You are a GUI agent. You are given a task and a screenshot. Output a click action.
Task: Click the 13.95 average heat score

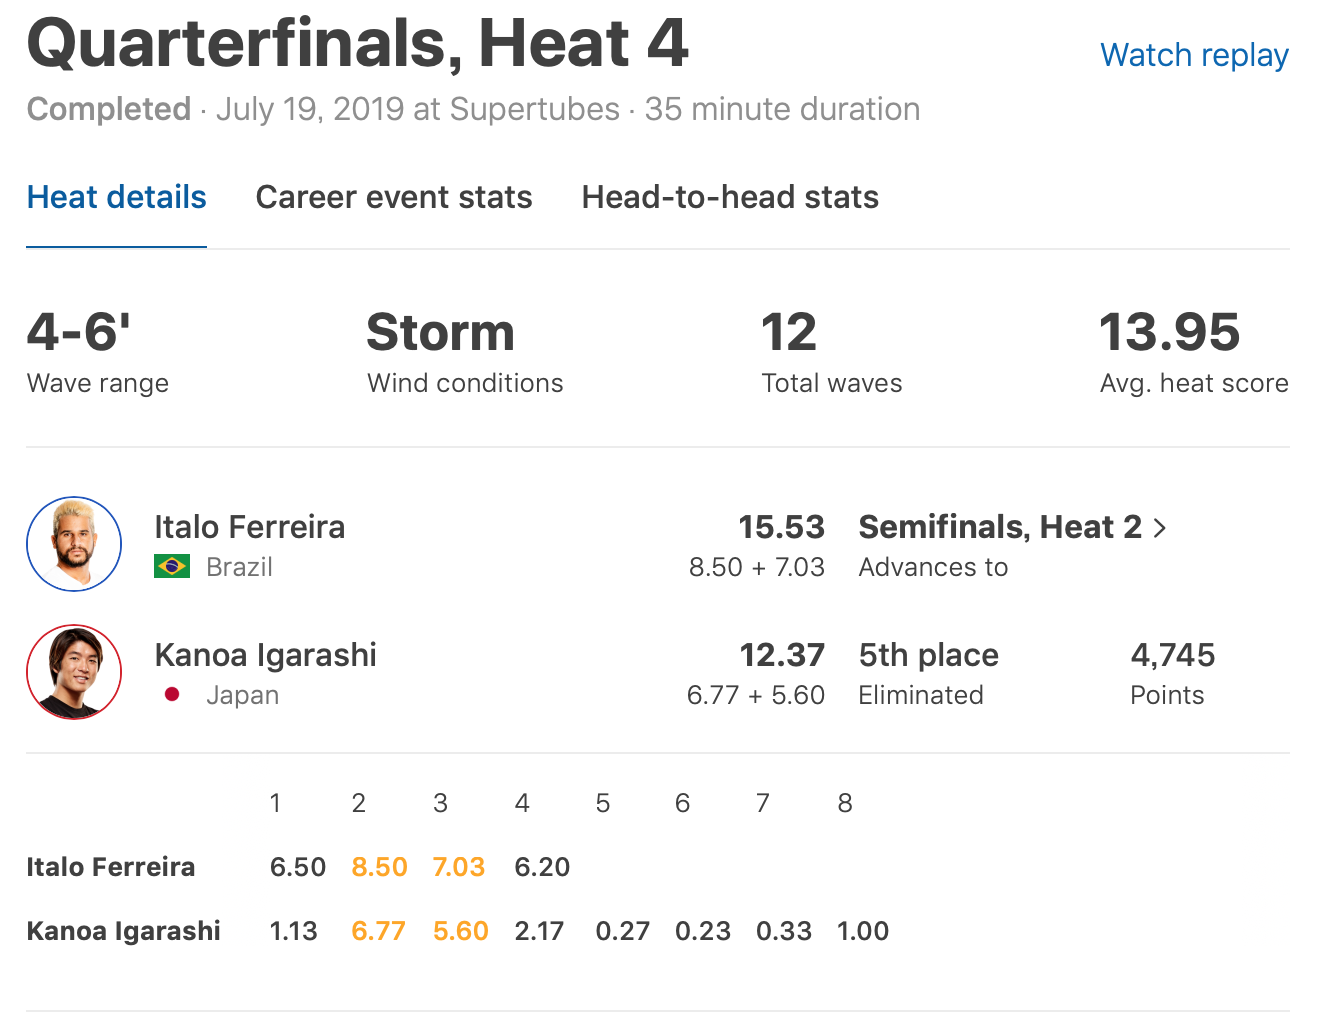pos(1169,333)
